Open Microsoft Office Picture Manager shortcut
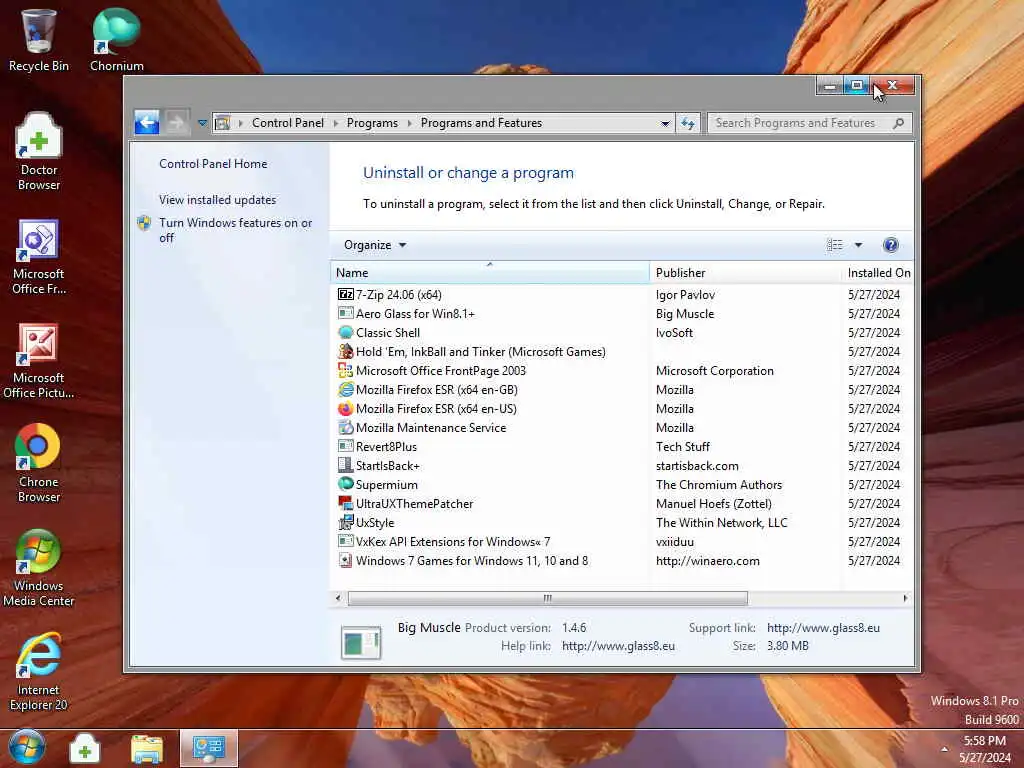Screen dimensions: 1024x768 tap(39, 360)
